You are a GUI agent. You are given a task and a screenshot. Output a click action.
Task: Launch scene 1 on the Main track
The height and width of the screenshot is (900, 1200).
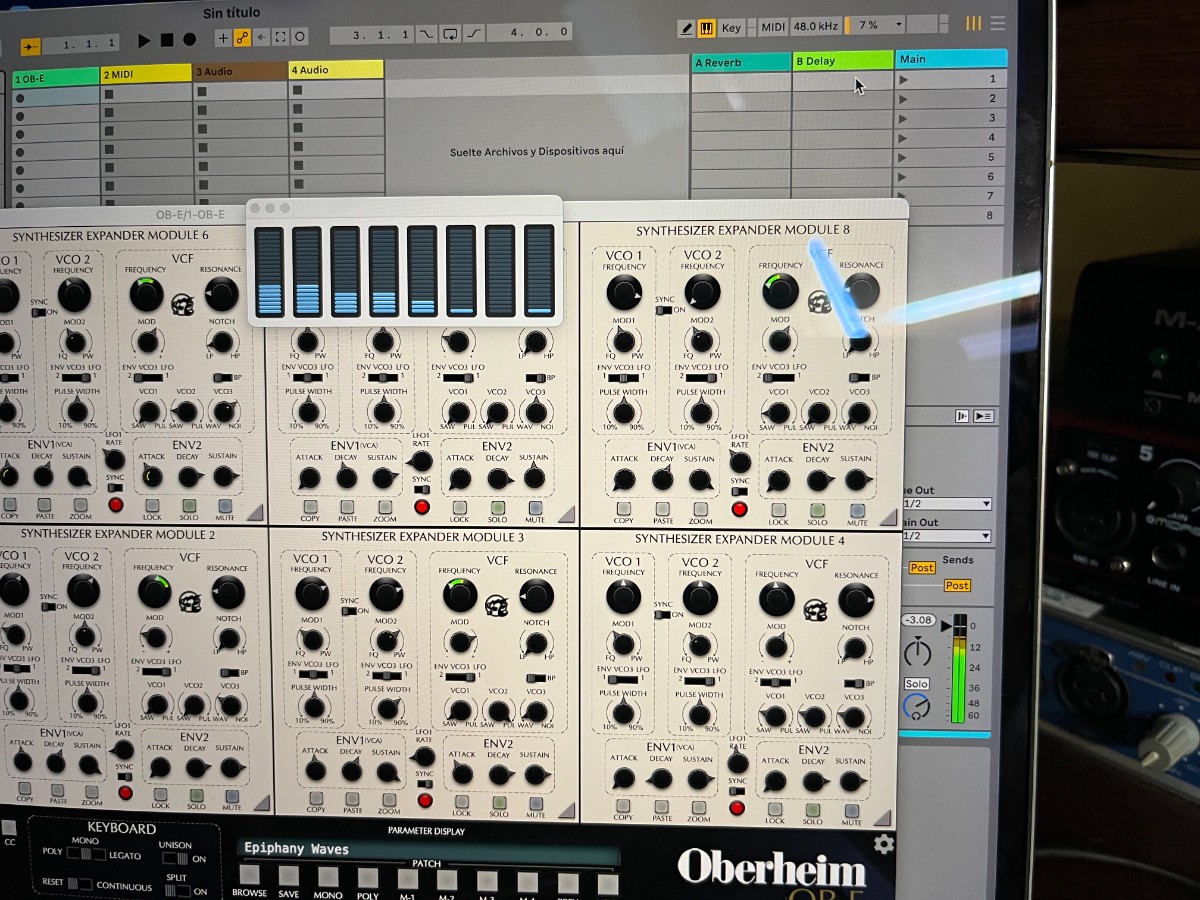pos(904,79)
